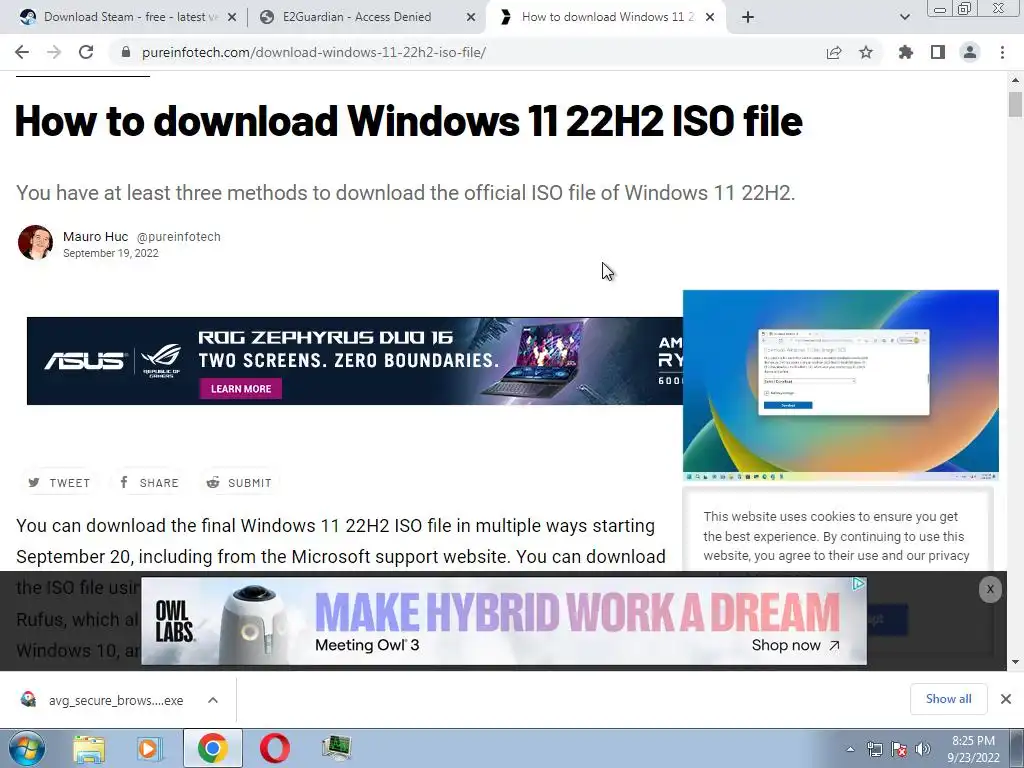Open the @pureinfotech handle link
The width and height of the screenshot is (1024, 768).
pos(178,237)
